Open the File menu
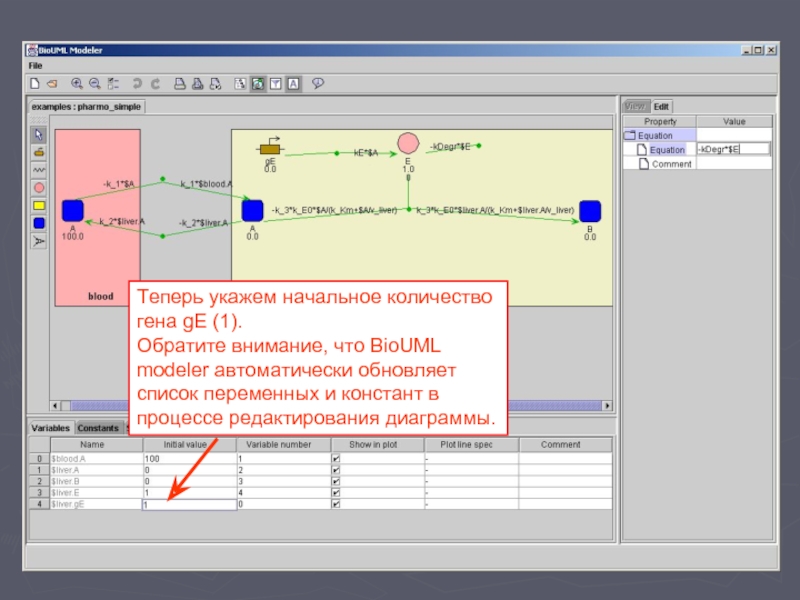The image size is (800, 600). [x=35, y=65]
